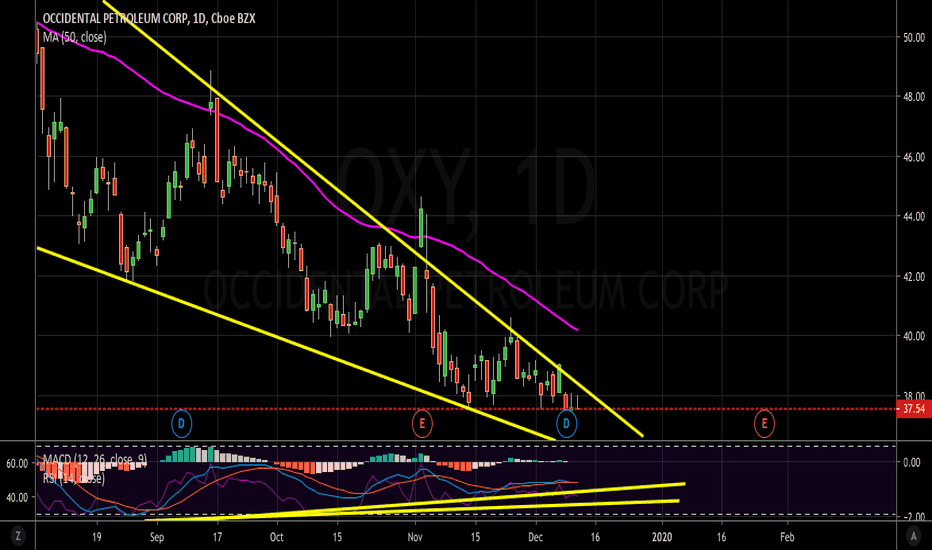
Task: Click the red earnings E marker near February
Action: tap(764, 423)
